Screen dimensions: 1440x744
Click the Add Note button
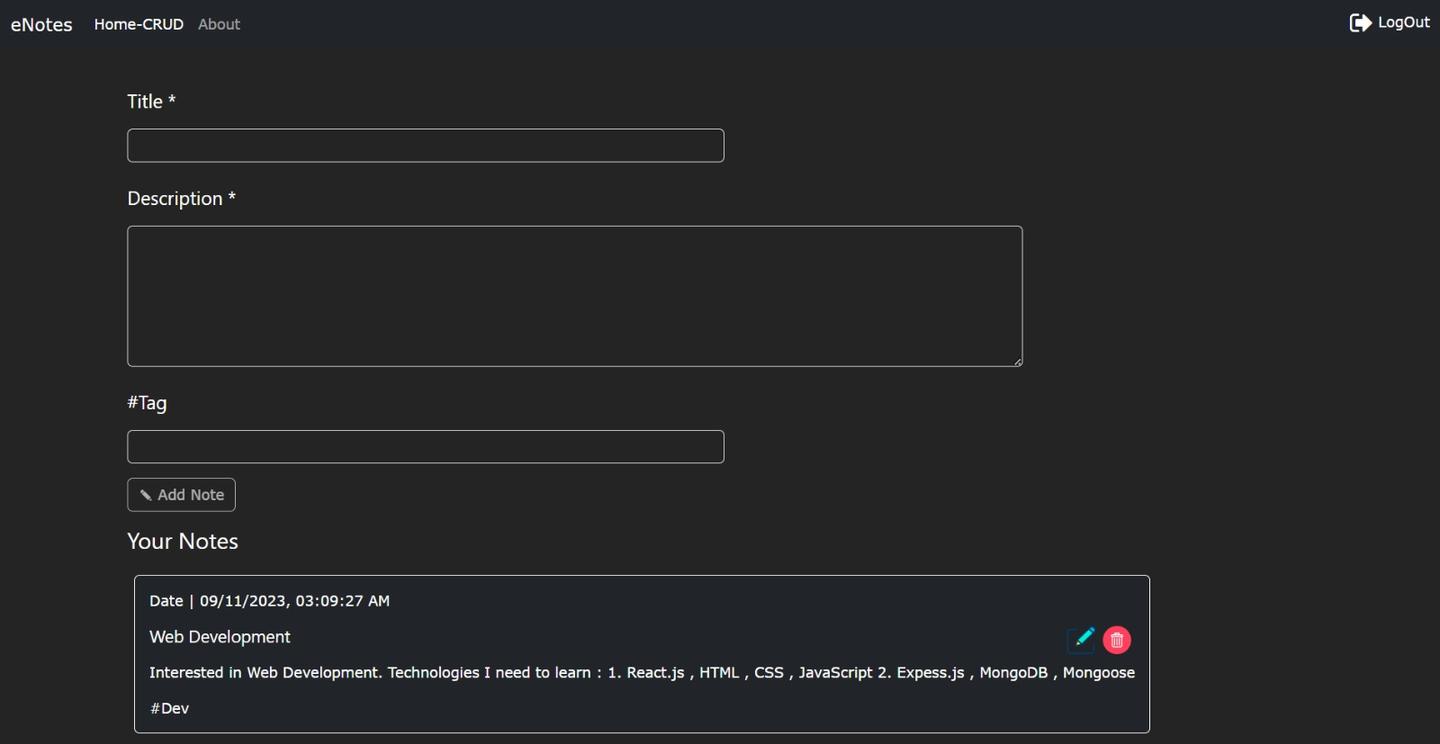(x=181, y=495)
